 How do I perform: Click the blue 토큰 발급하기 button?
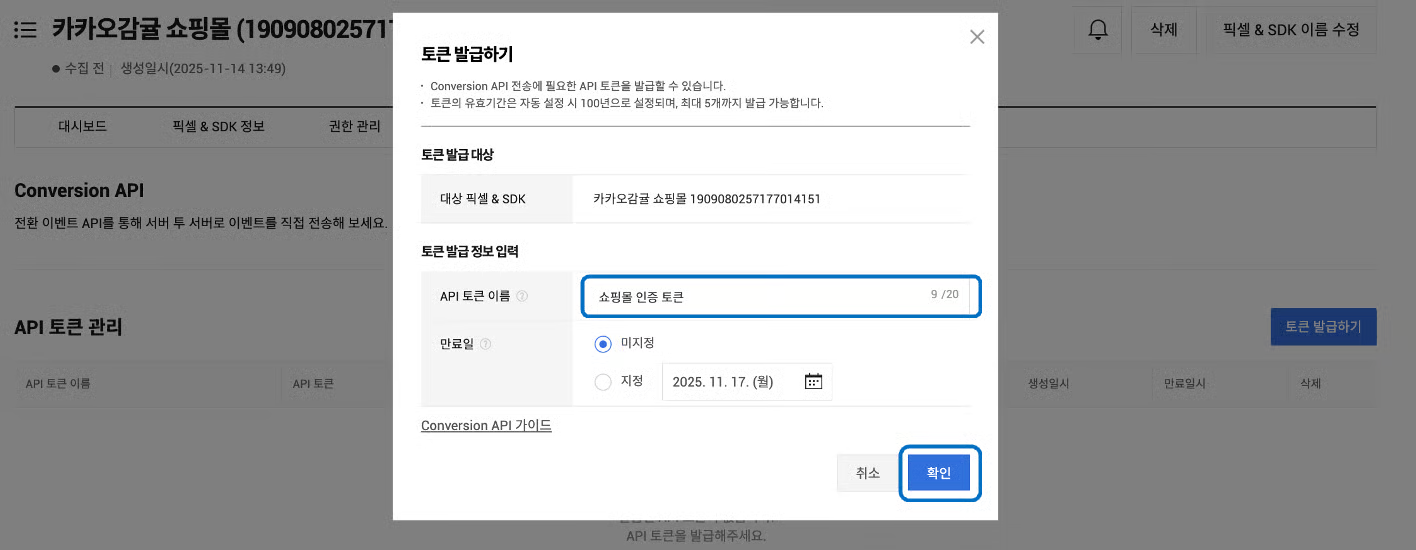[x=1322, y=327]
